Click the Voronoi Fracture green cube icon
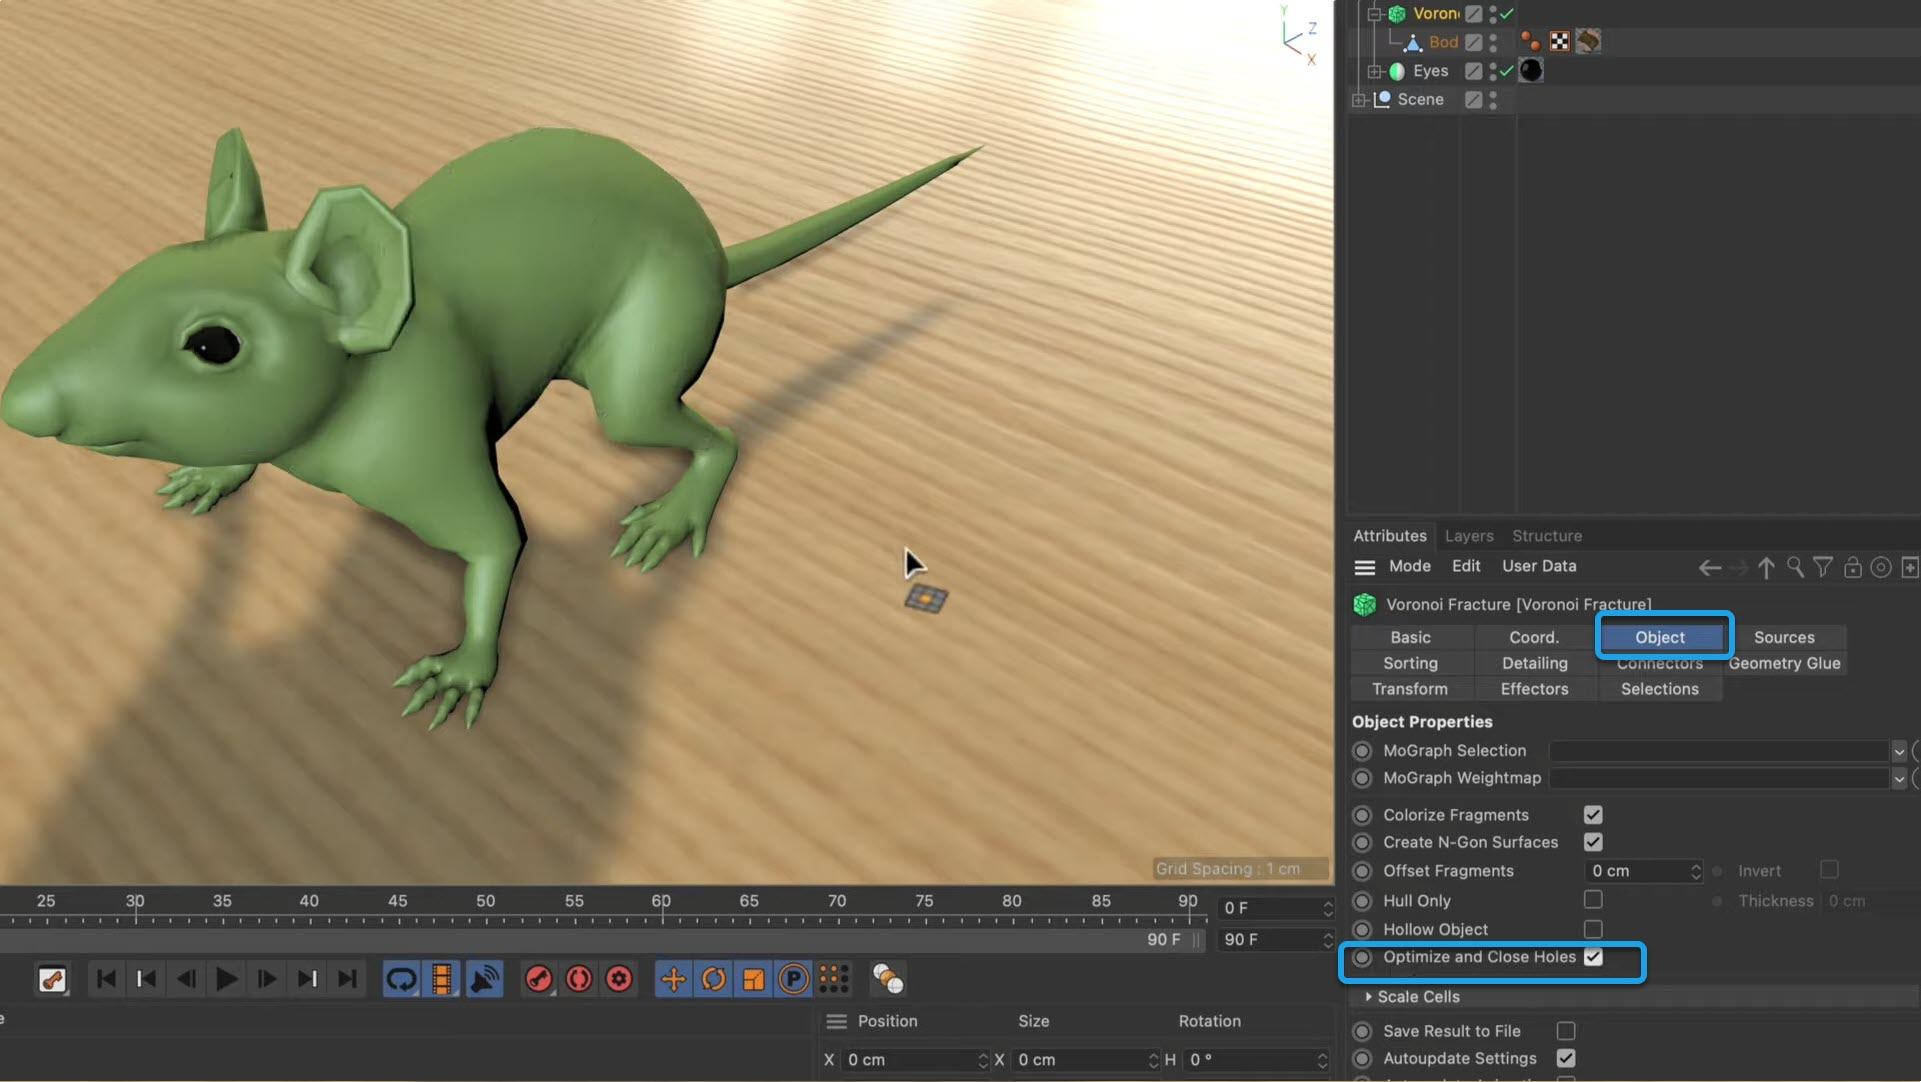The width and height of the screenshot is (1921, 1082). pyautogui.click(x=1396, y=14)
